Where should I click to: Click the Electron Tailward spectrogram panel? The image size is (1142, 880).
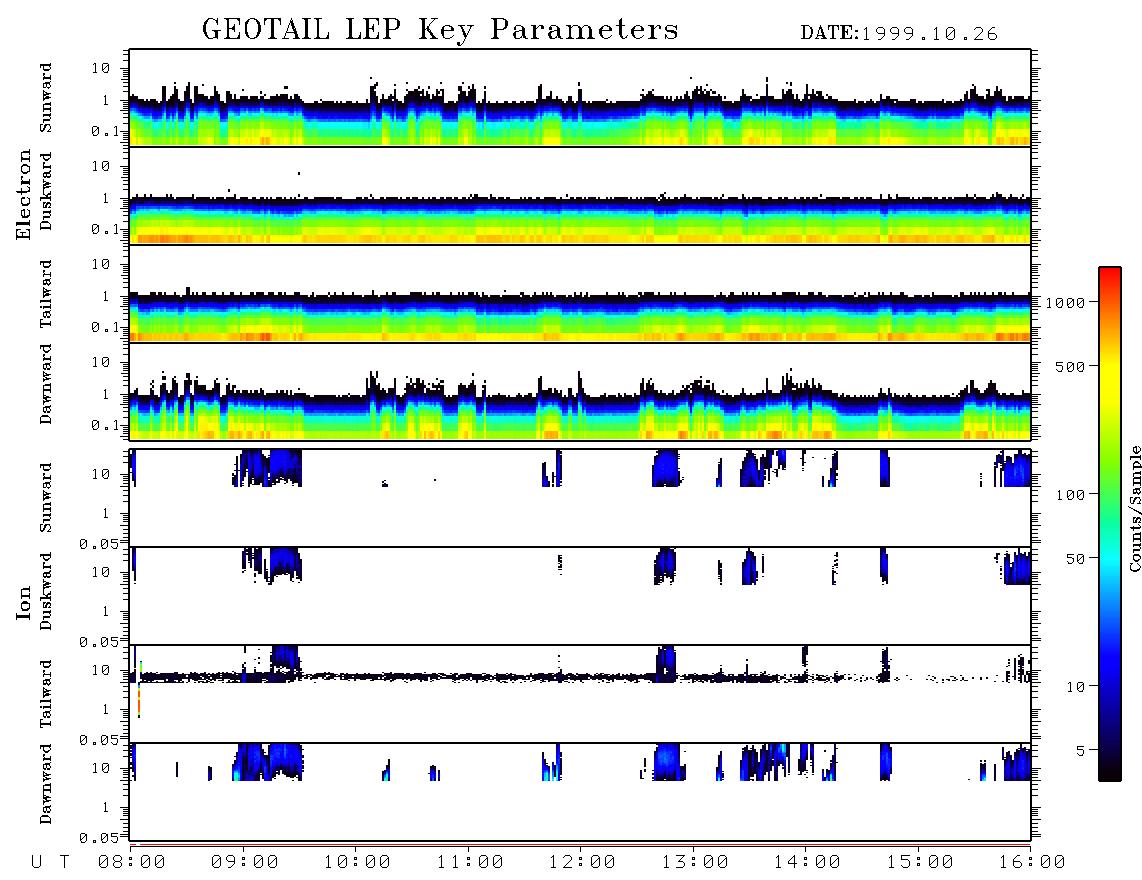pos(580,294)
